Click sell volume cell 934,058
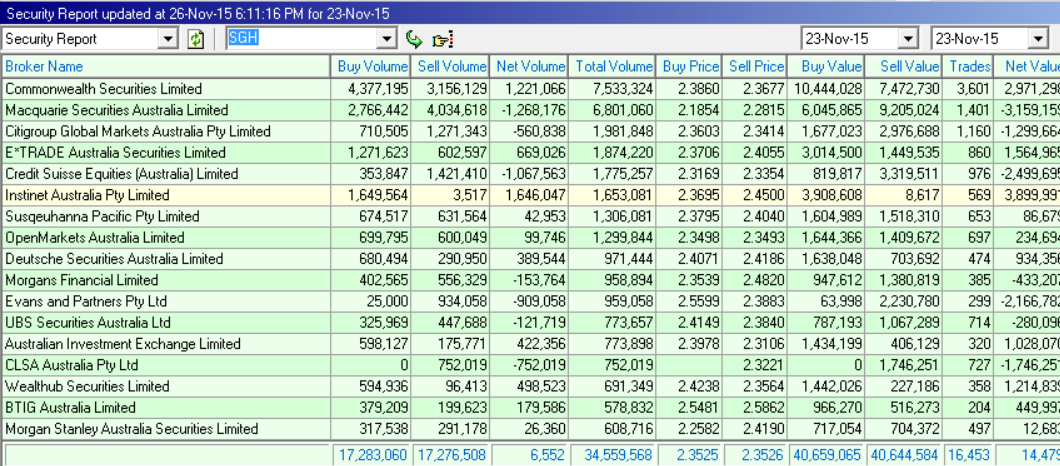 [x=450, y=301]
